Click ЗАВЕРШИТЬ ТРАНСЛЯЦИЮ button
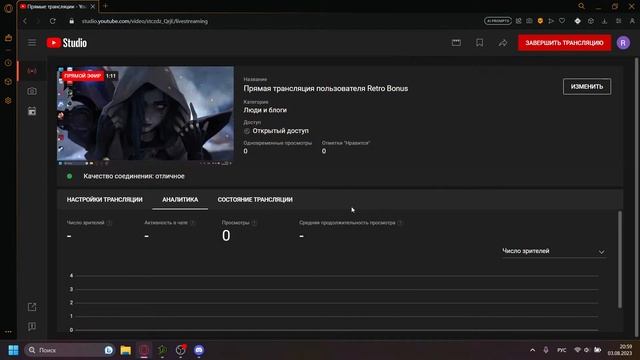Image resolution: width=640 pixels, height=360 pixels. coord(564,42)
